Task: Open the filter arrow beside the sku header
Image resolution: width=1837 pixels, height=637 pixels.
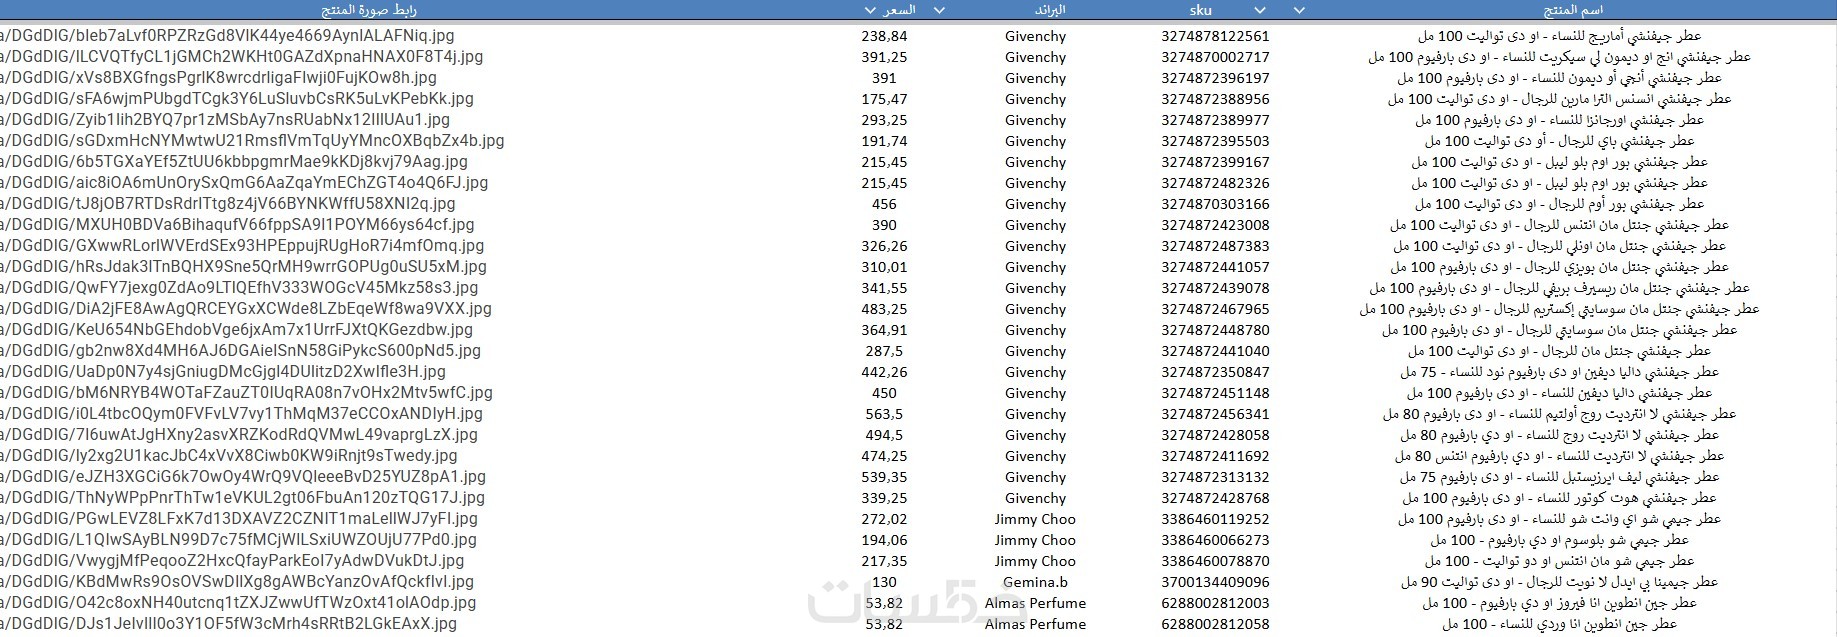Action: pyautogui.click(x=1259, y=11)
